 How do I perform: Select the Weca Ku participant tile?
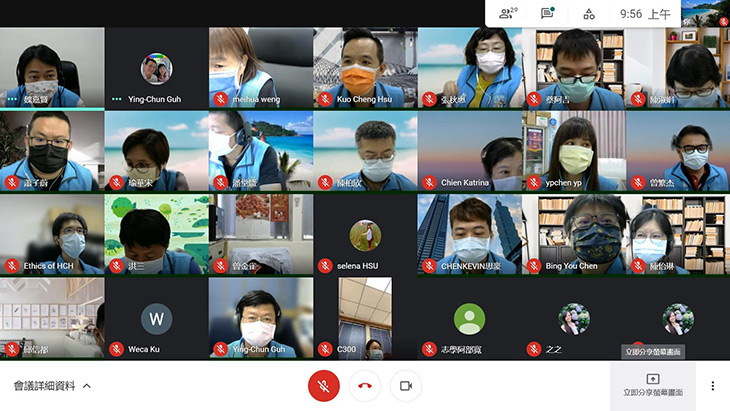156,318
